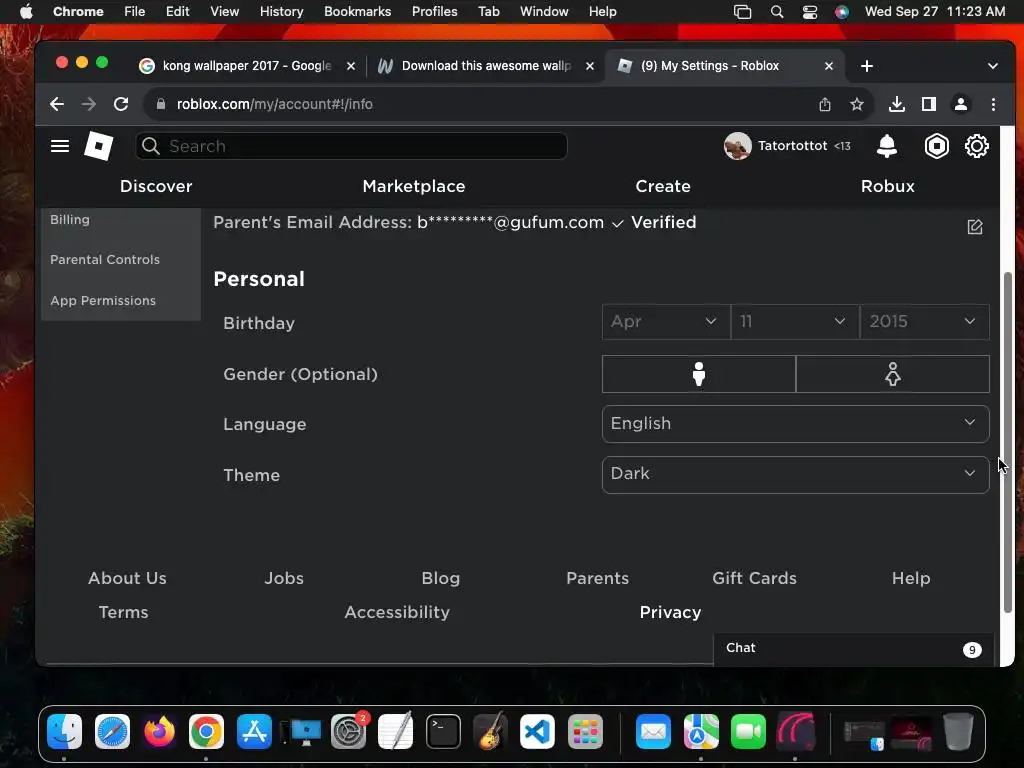
Task: Open Control Center in menu bar
Action: tap(810, 12)
